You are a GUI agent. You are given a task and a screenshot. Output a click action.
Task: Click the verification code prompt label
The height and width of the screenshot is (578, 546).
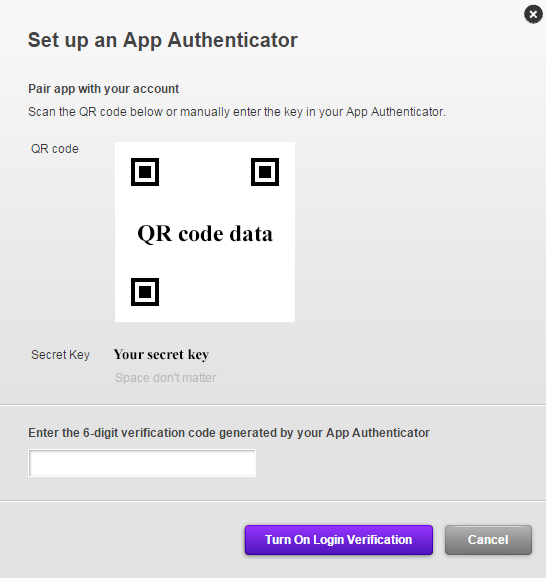229,433
